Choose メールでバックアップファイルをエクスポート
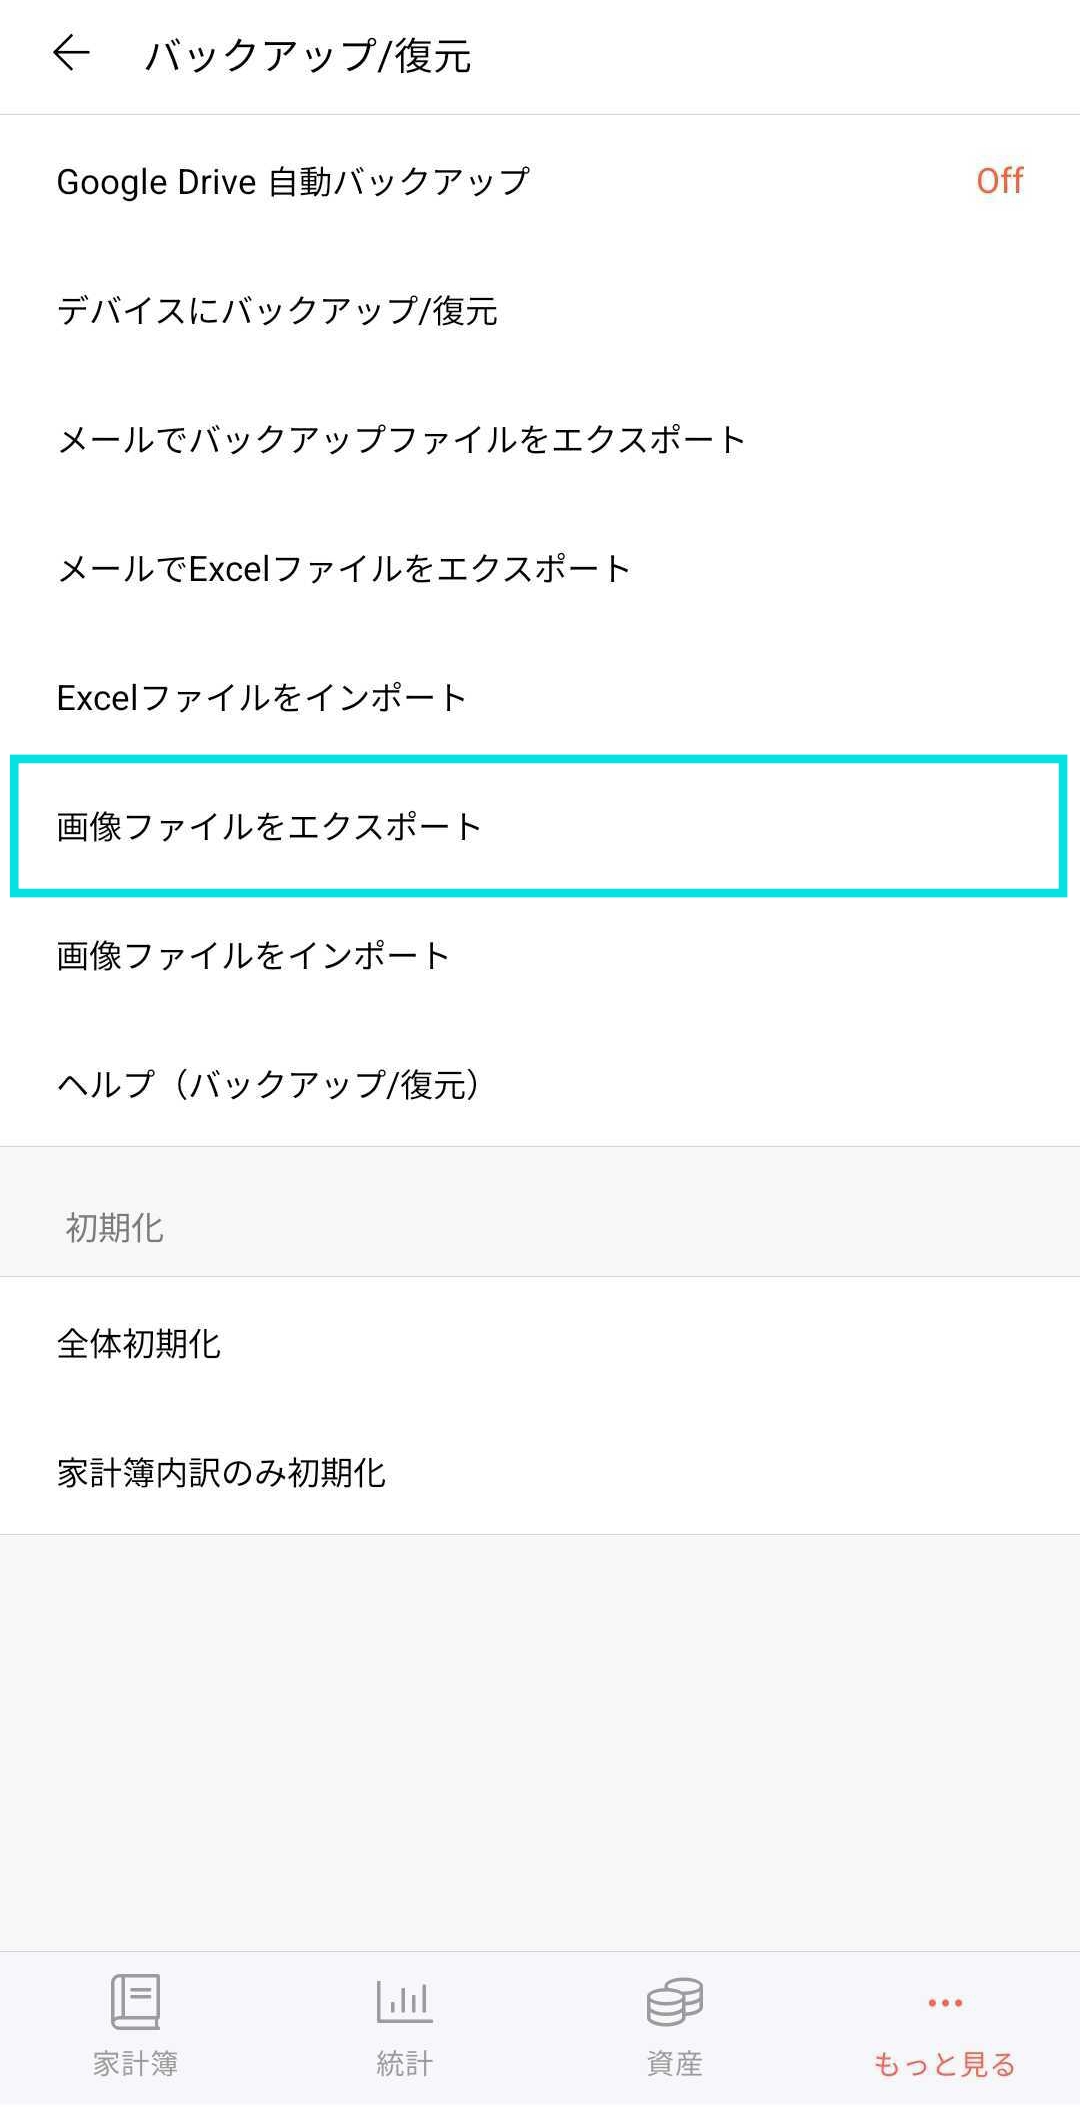 (x=401, y=440)
